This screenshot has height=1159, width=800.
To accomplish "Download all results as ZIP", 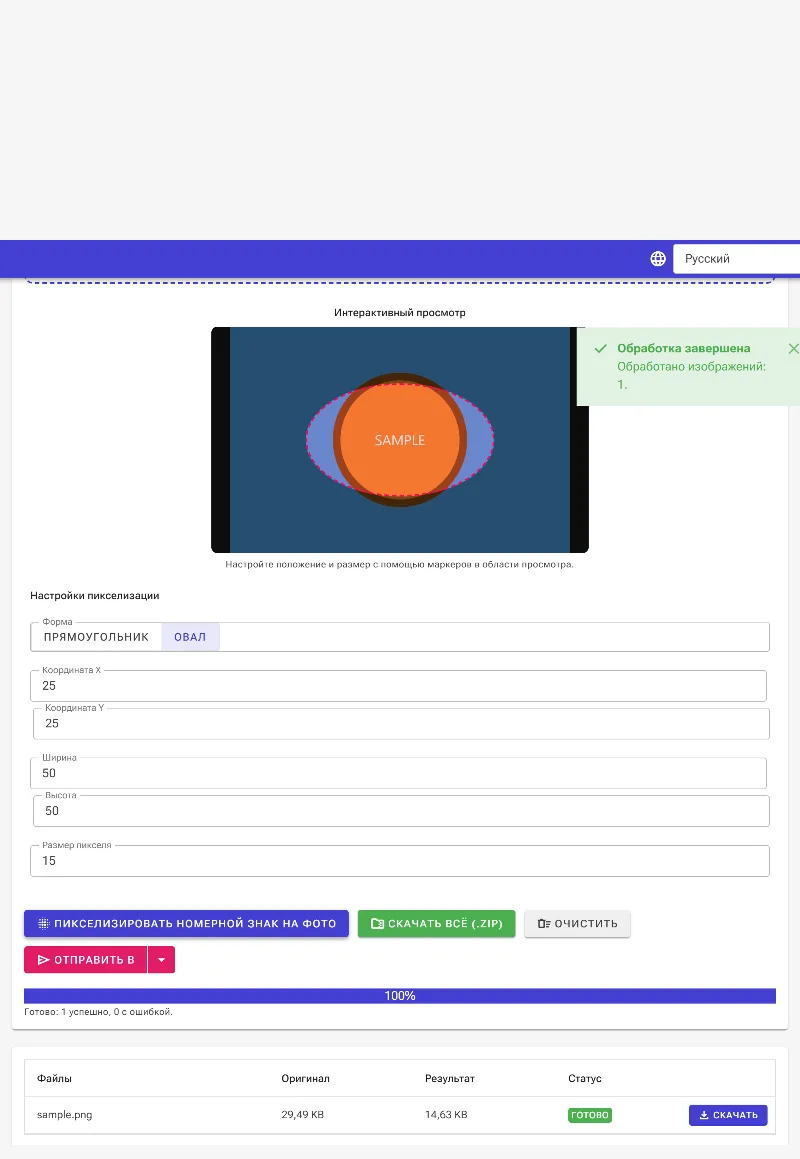I will [x=436, y=923].
